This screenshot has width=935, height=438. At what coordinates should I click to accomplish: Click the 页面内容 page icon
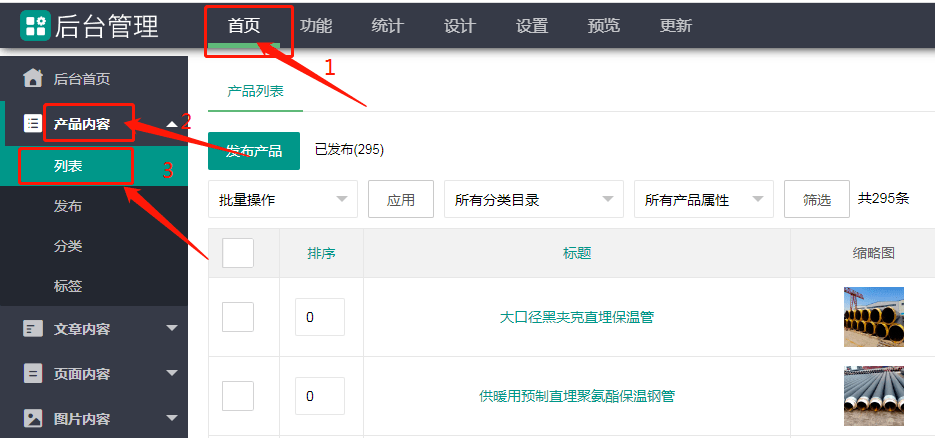tap(33, 373)
